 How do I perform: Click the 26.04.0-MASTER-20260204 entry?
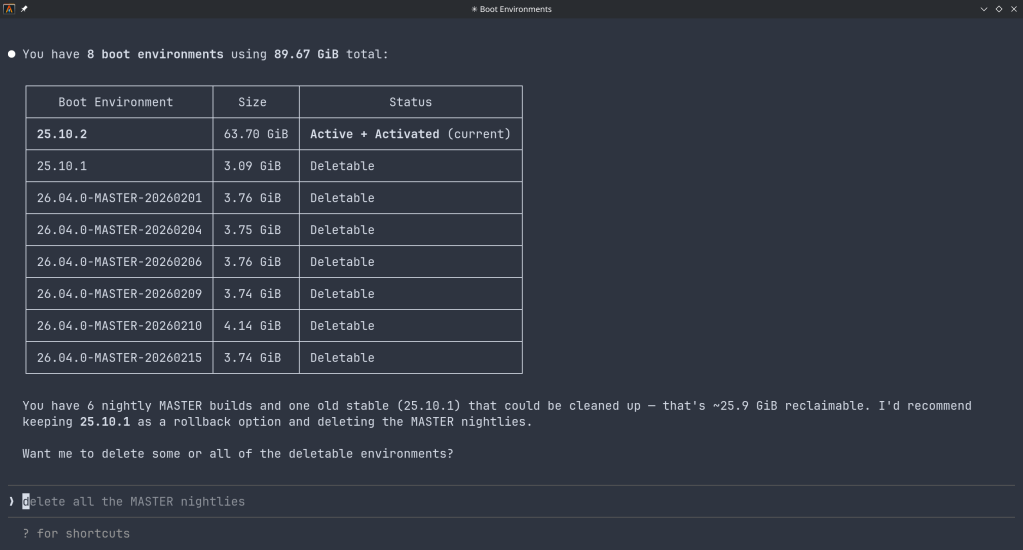point(119,230)
